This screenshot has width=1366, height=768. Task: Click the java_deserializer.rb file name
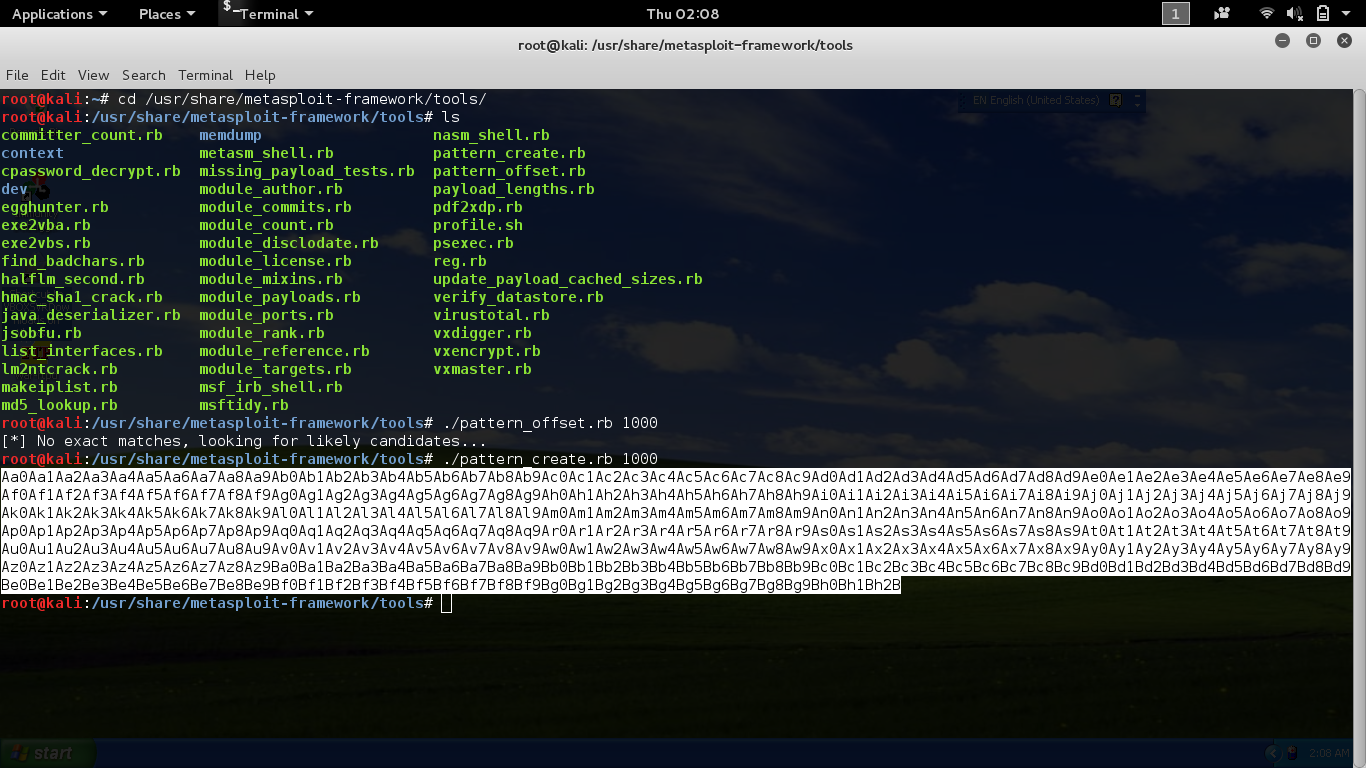(x=91, y=315)
